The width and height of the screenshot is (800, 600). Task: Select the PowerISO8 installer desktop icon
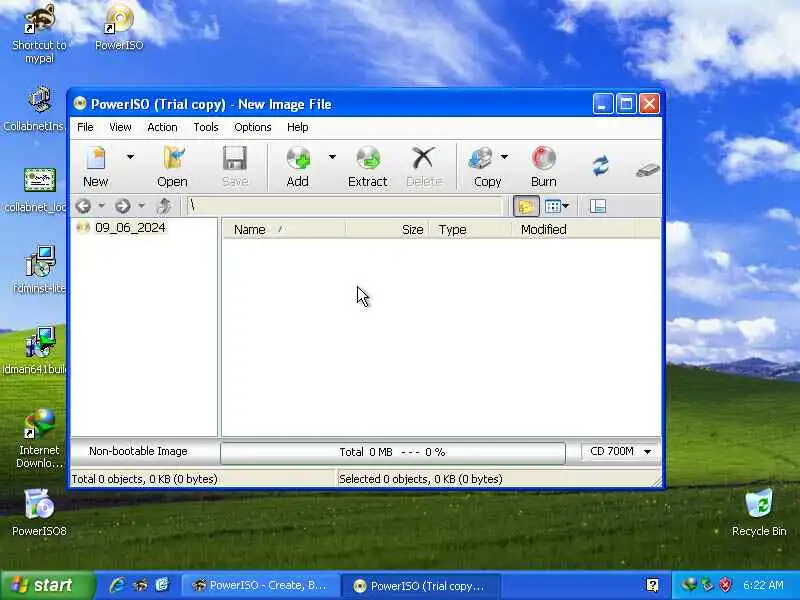pyautogui.click(x=39, y=512)
